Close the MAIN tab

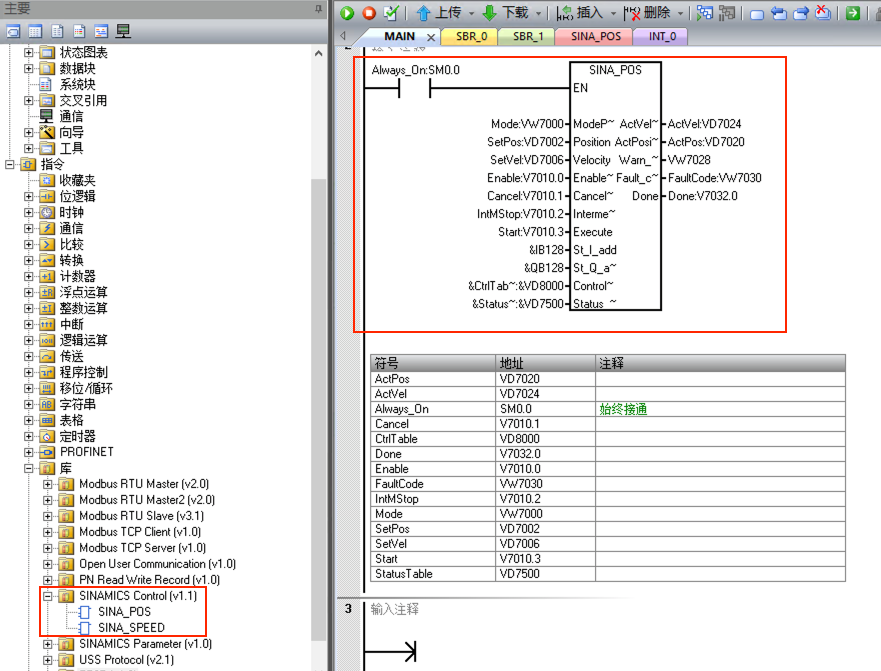coord(431,37)
